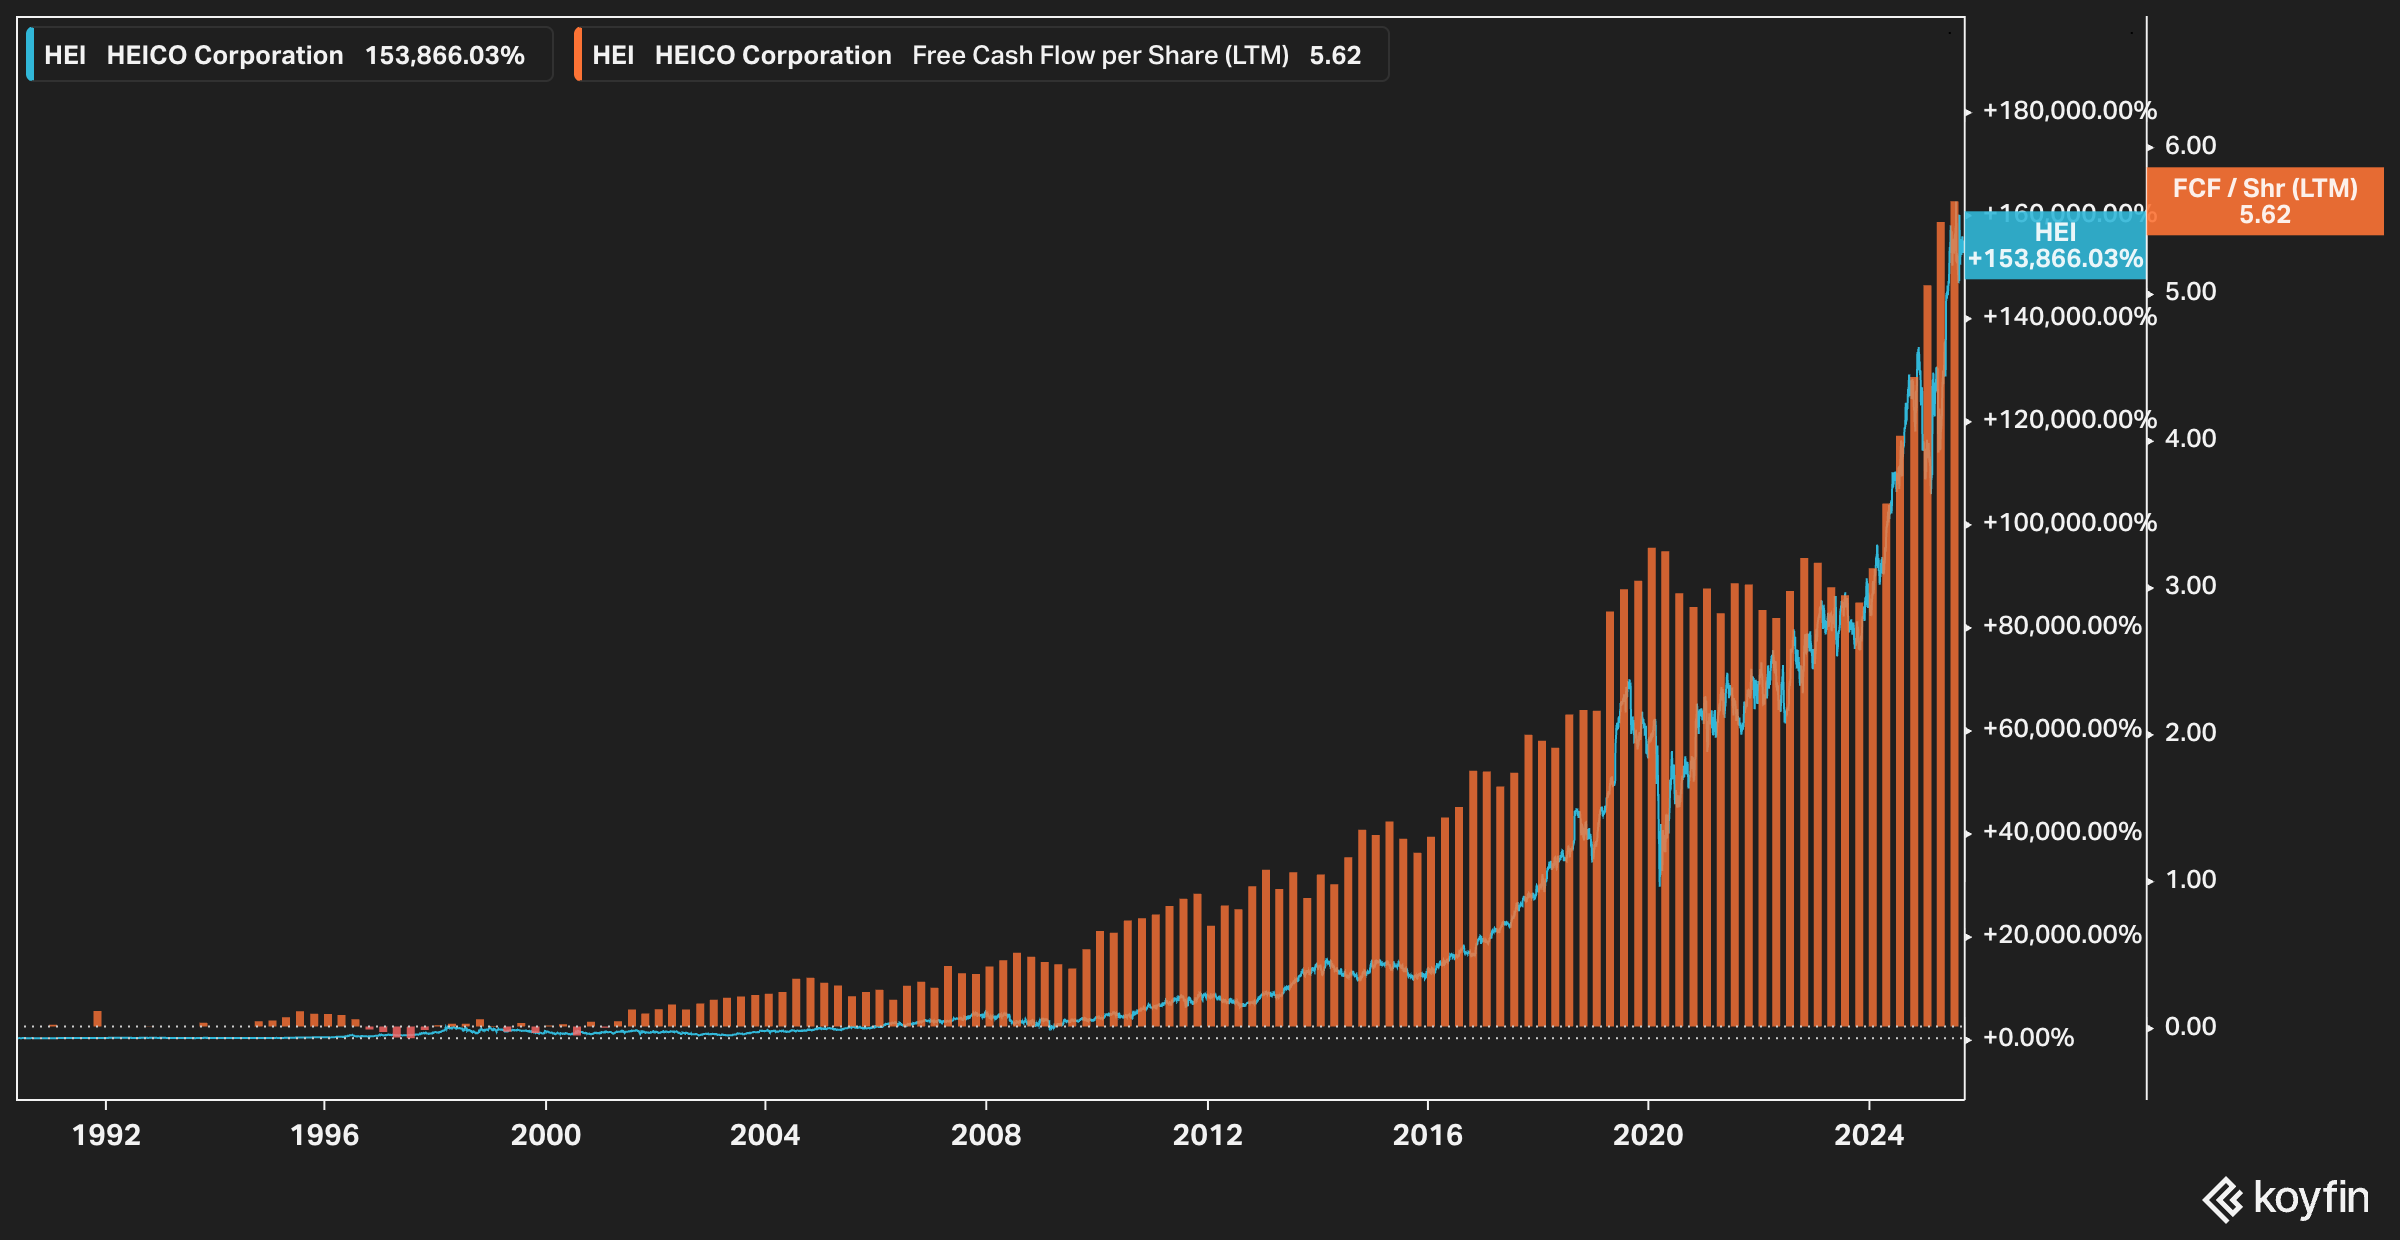
Task: Click the 2000 label on the time axis
Action: (546, 1135)
